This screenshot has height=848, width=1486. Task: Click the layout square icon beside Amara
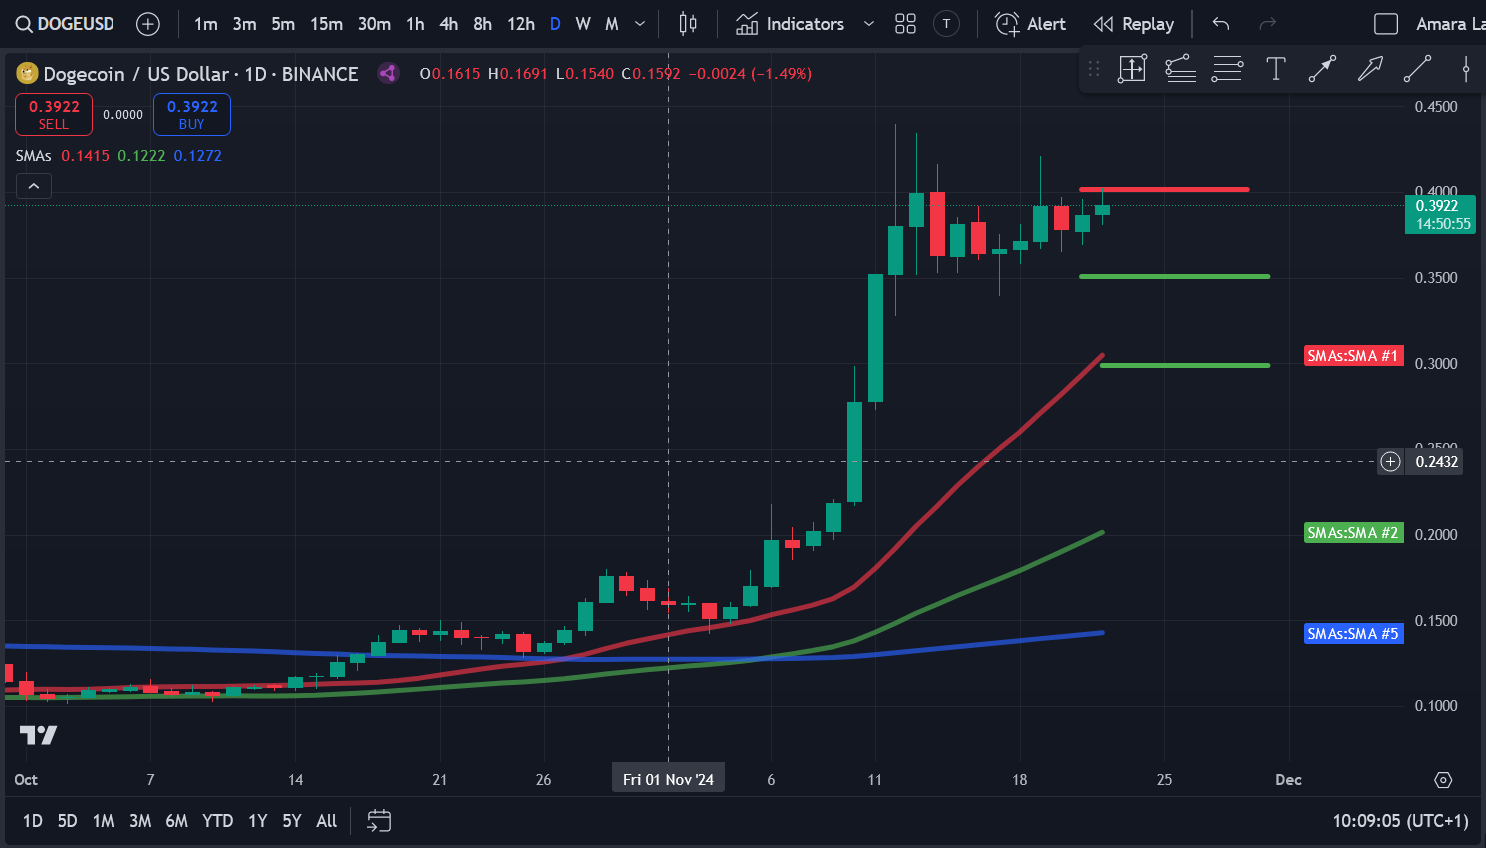1386,24
